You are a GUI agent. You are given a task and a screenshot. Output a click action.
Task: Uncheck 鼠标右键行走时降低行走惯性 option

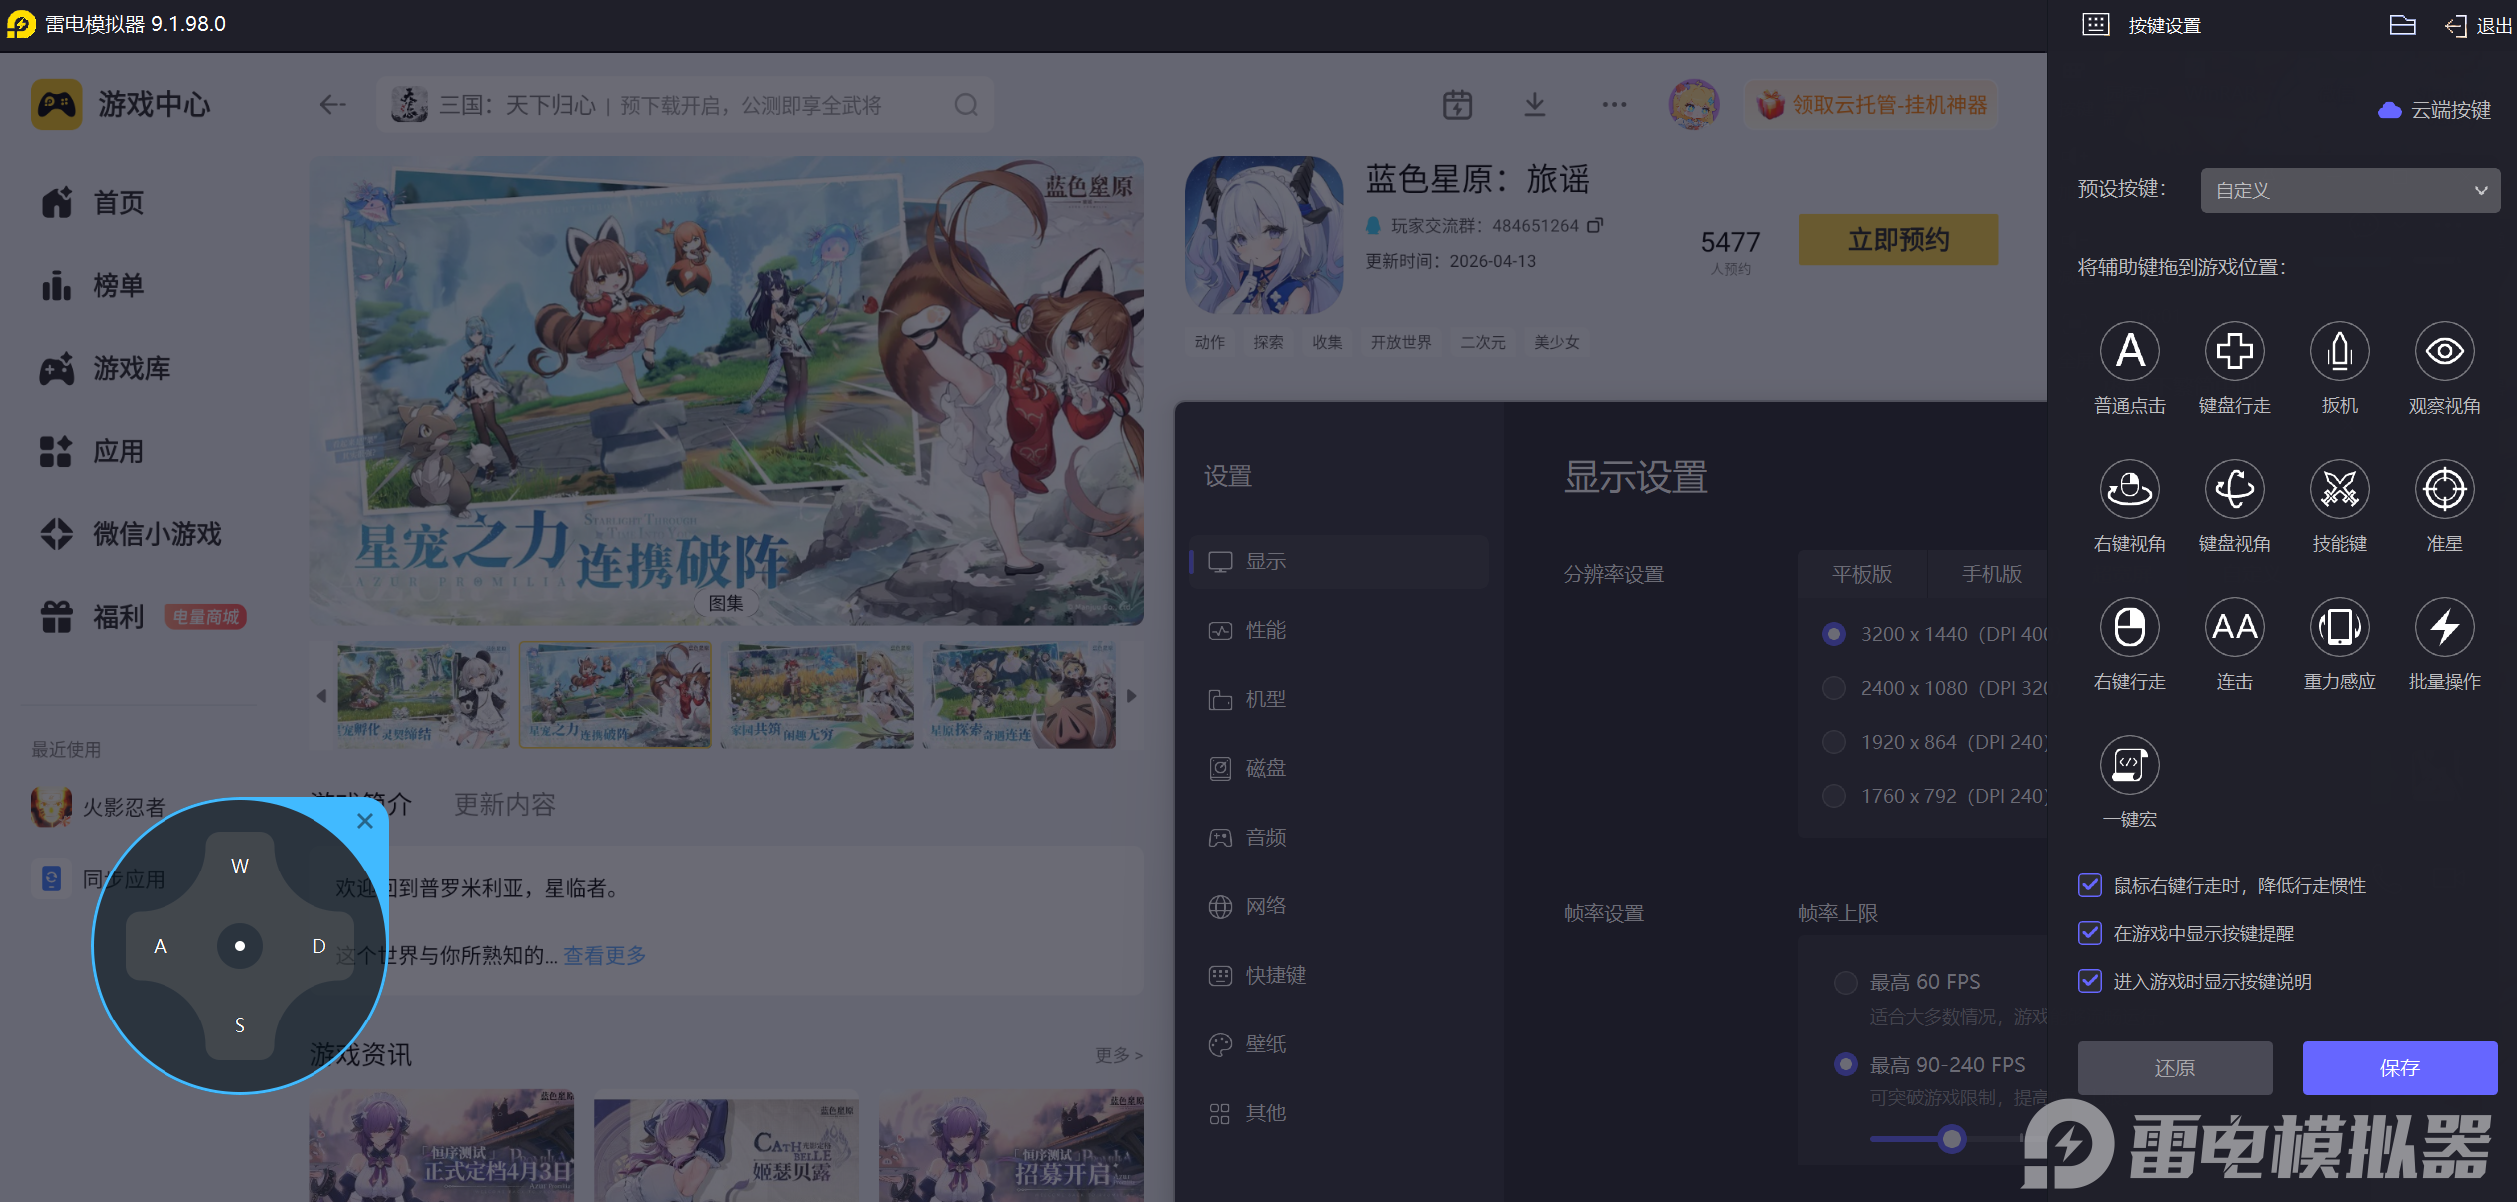point(2090,885)
